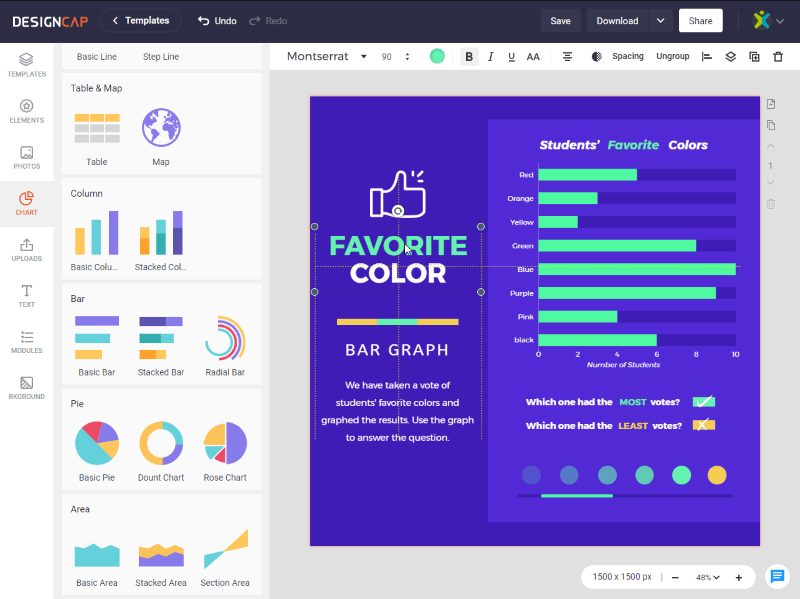Screen dimensions: 800x599
Task: Move the page down
Action: coord(771,183)
